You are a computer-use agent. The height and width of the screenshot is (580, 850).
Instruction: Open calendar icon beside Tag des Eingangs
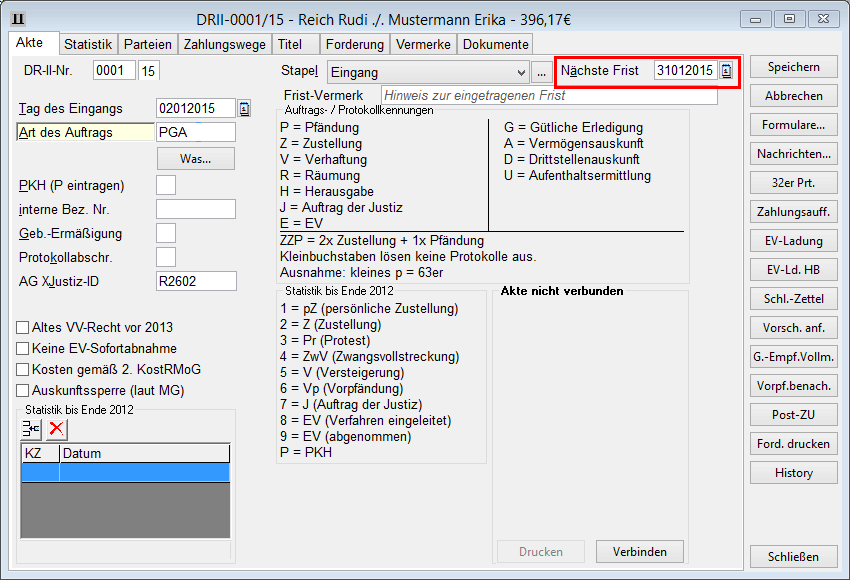point(244,109)
